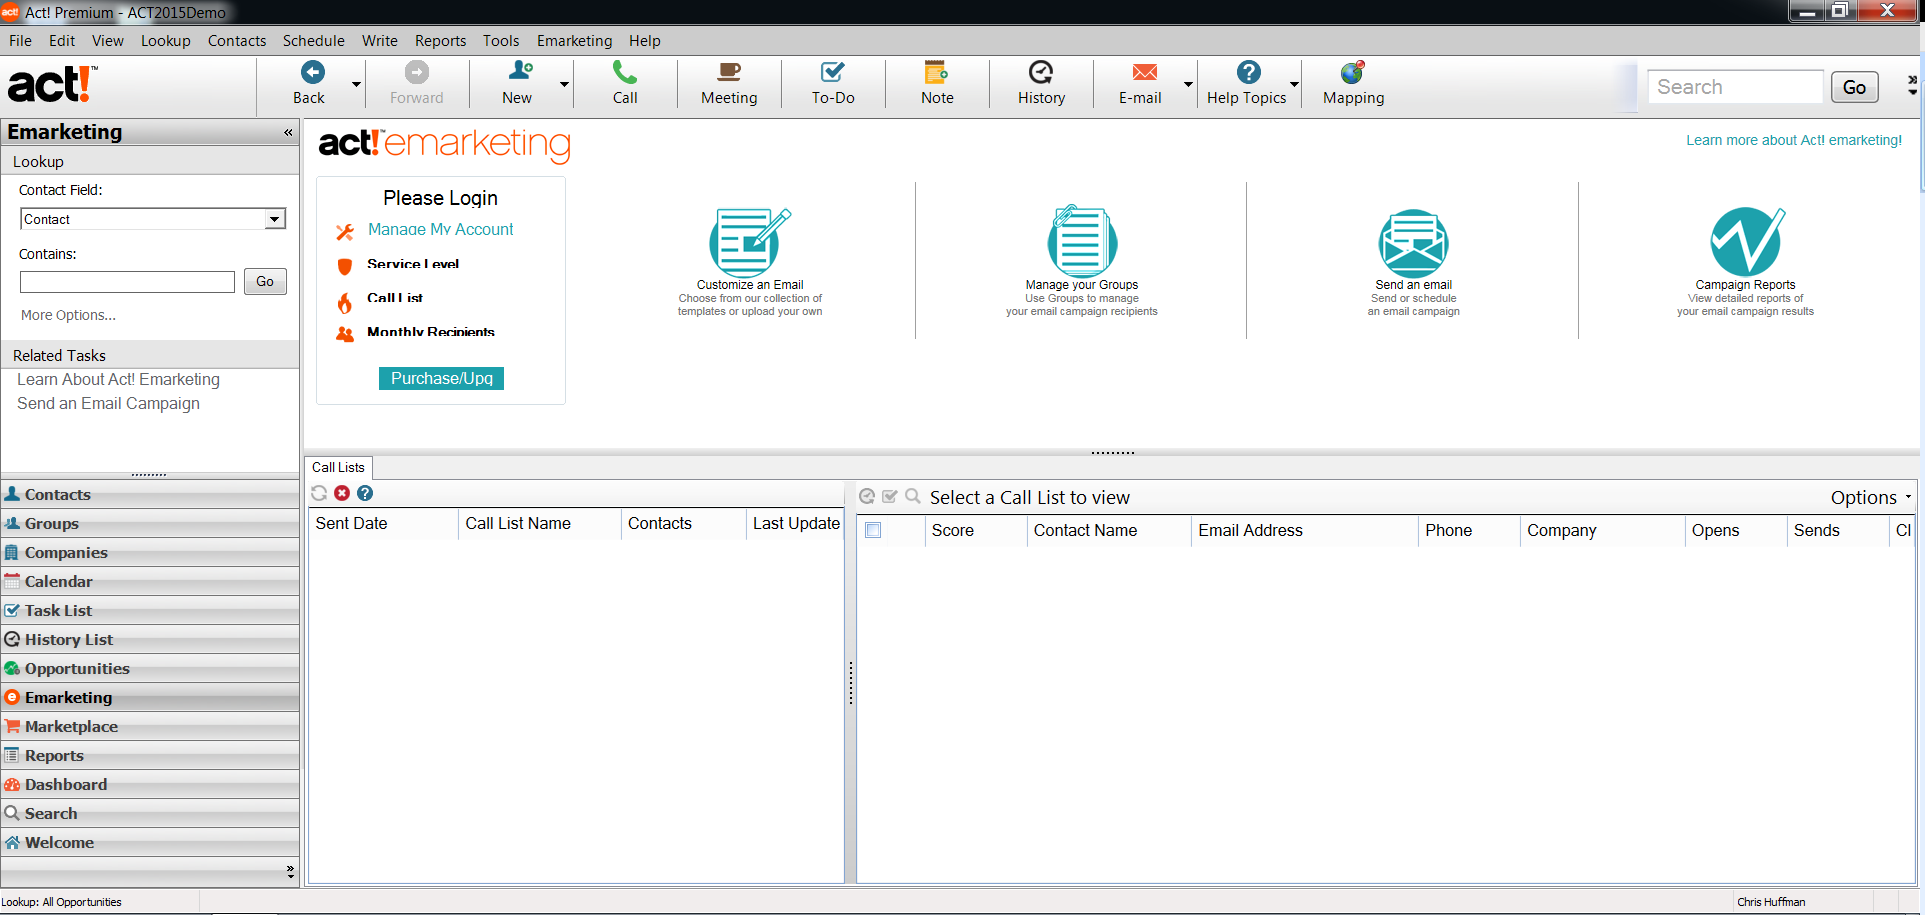Image resolution: width=1925 pixels, height=915 pixels.
Task: Open the E-mail dropdown arrow
Action: tap(1188, 84)
